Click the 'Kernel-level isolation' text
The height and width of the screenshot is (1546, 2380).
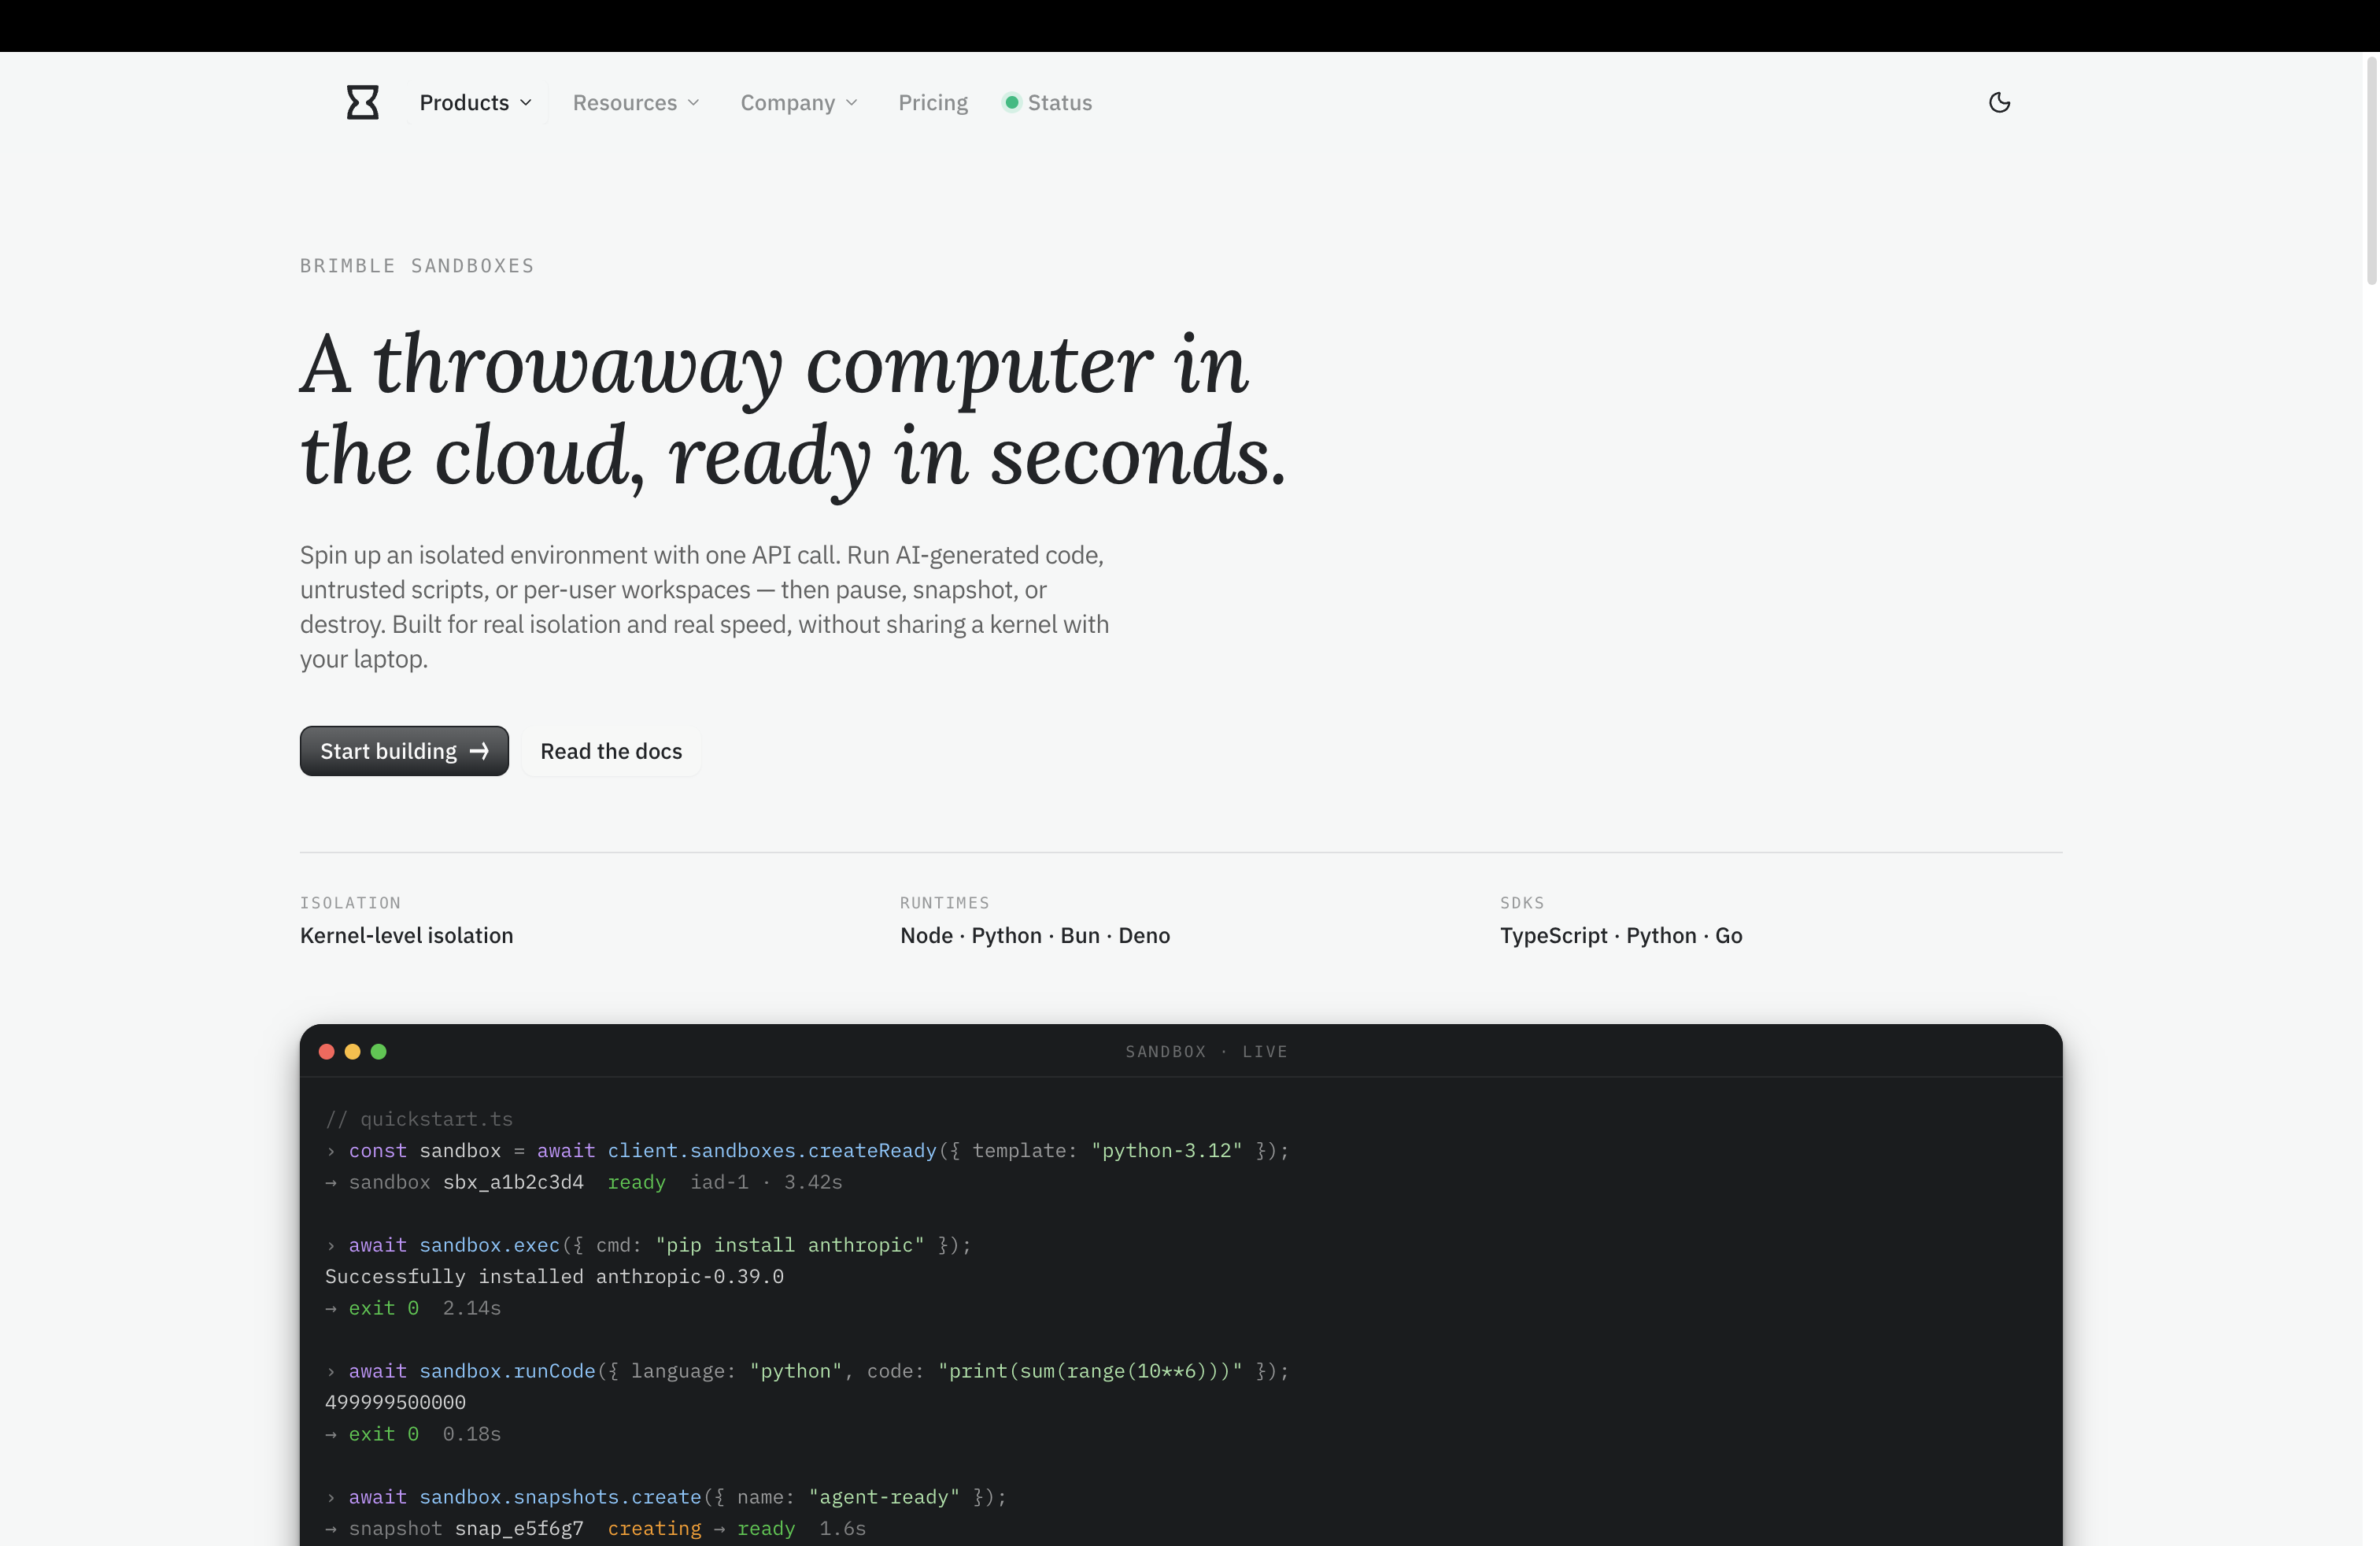point(406,936)
